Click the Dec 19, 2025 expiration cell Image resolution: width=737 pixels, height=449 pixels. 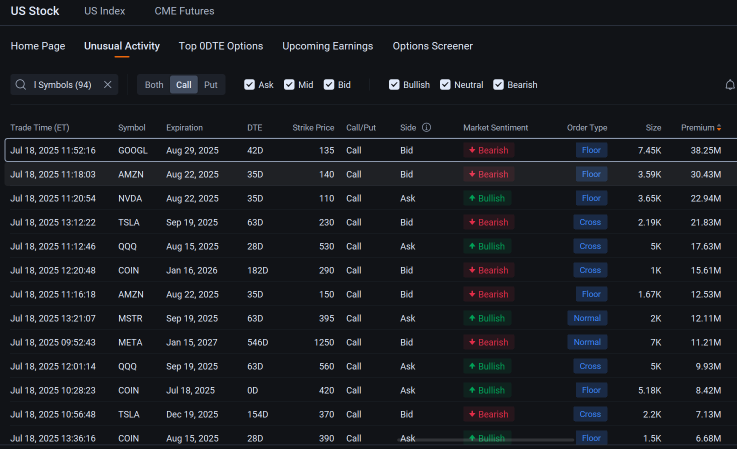tap(192, 414)
